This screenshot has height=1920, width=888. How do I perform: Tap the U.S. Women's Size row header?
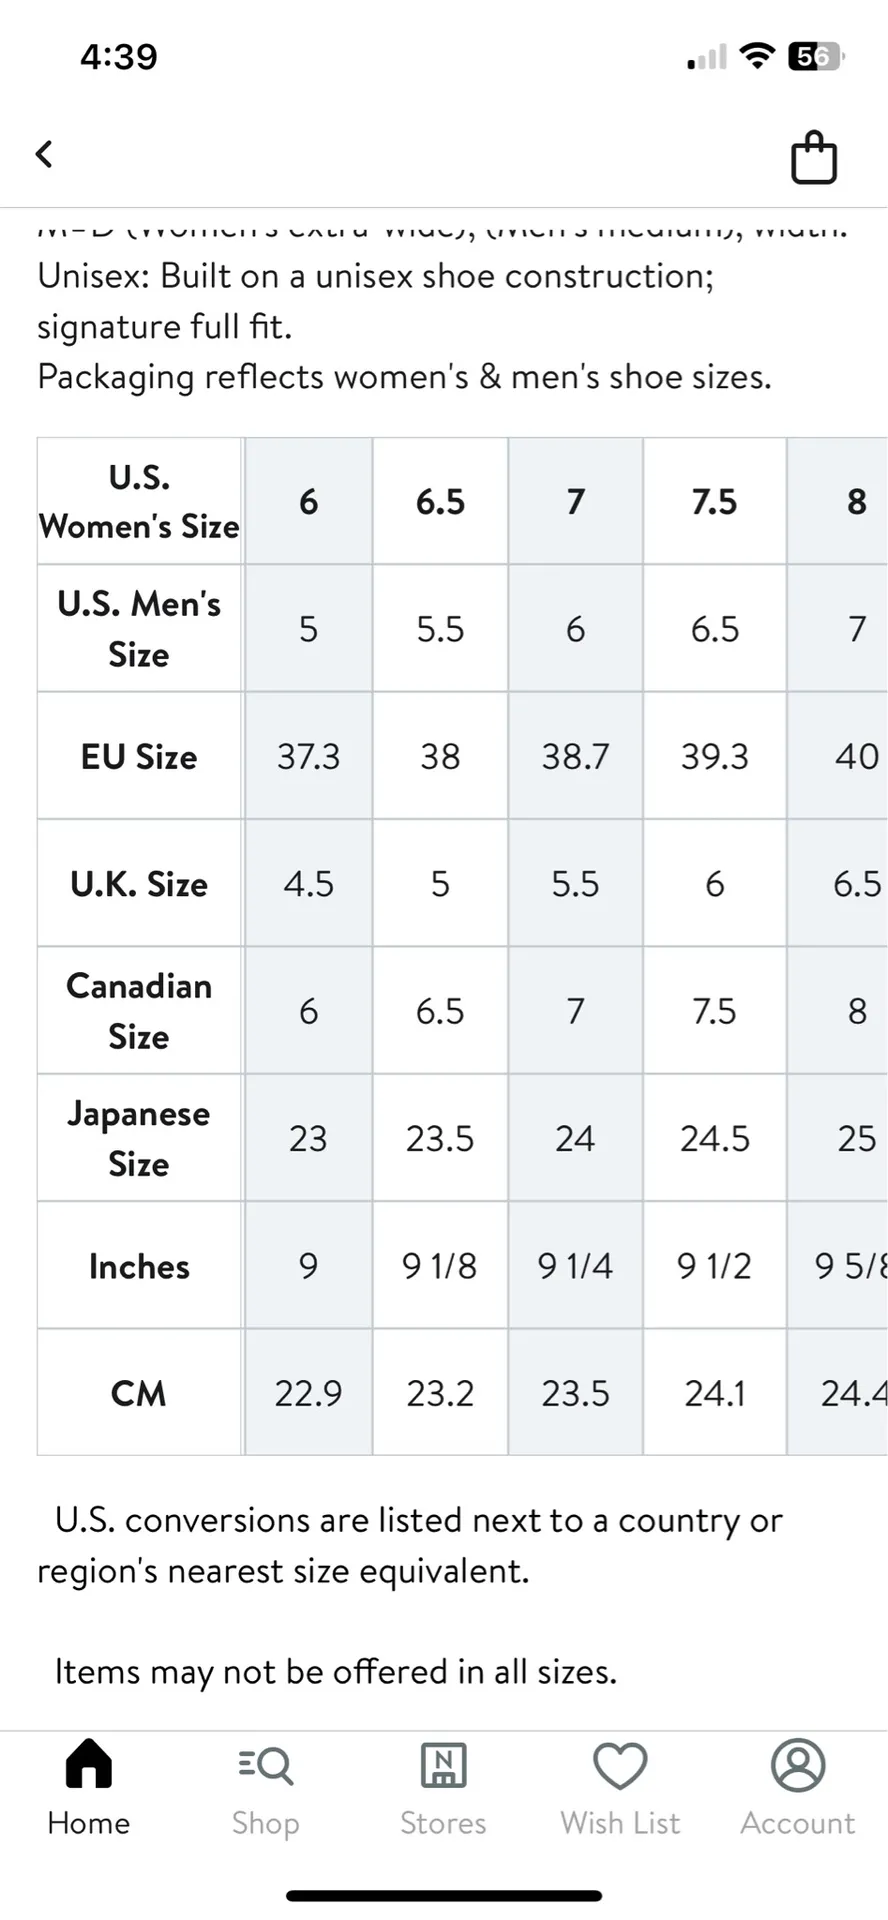pos(139,501)
